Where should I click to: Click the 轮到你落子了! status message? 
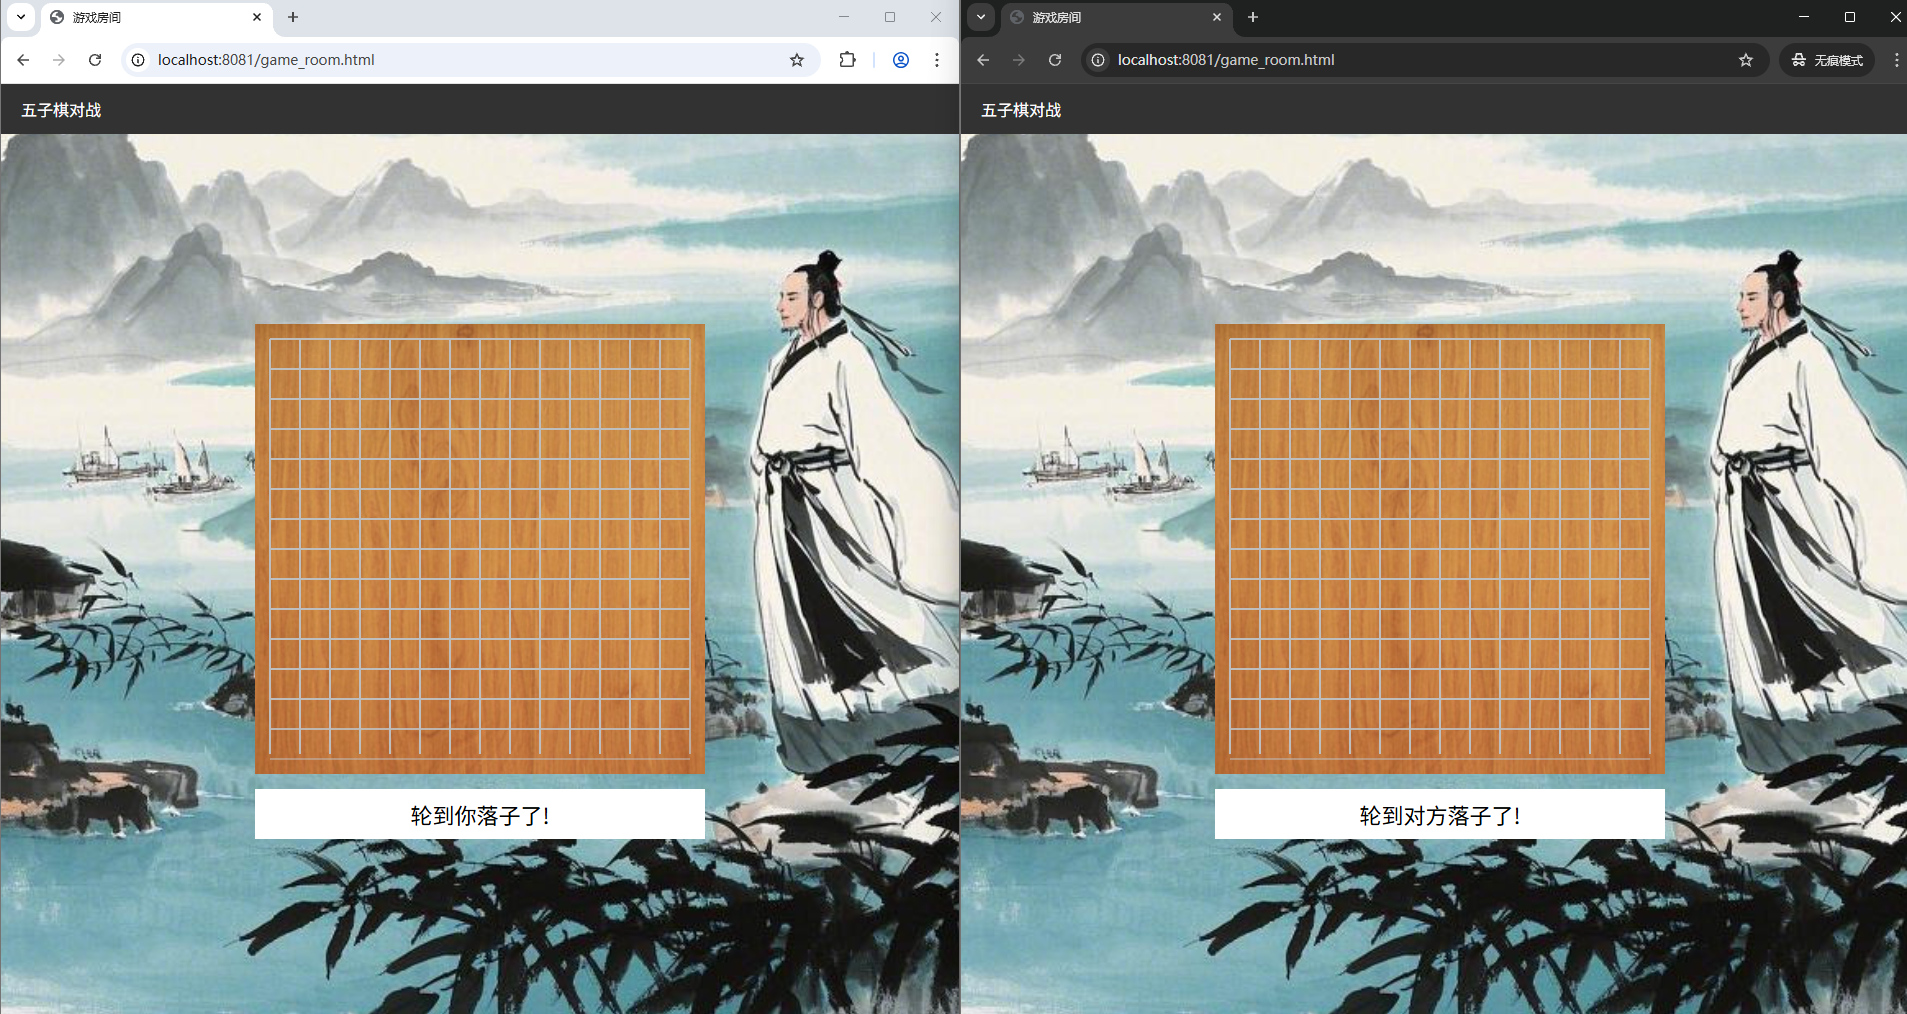[x=480, y=815]
